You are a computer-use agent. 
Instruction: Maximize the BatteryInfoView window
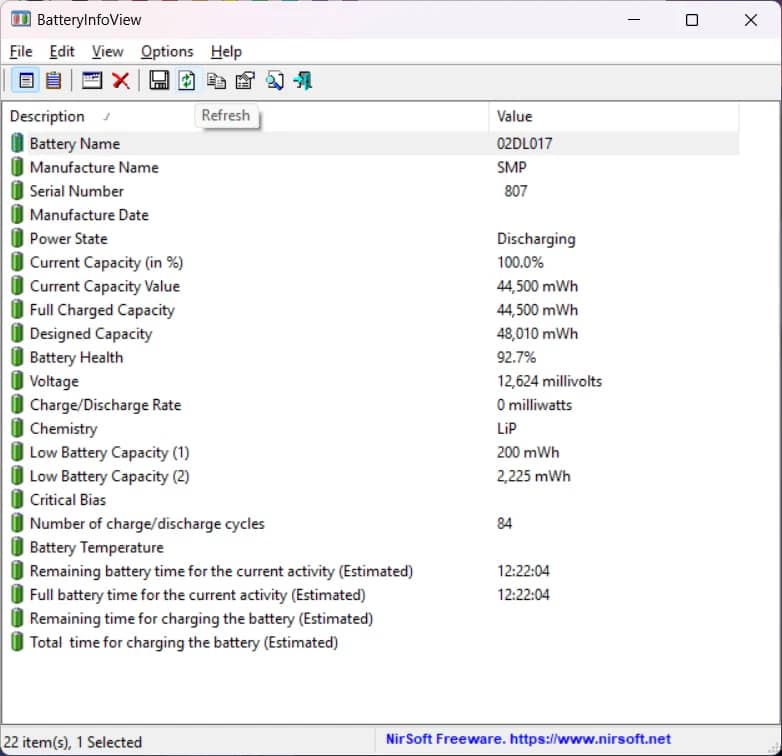(x=691, y=20)
